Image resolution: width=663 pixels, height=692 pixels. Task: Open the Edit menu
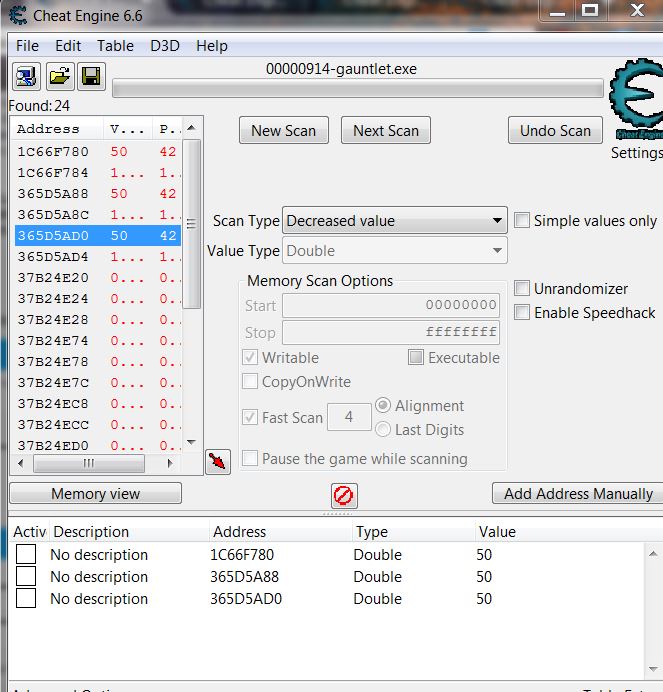point(68,46)
